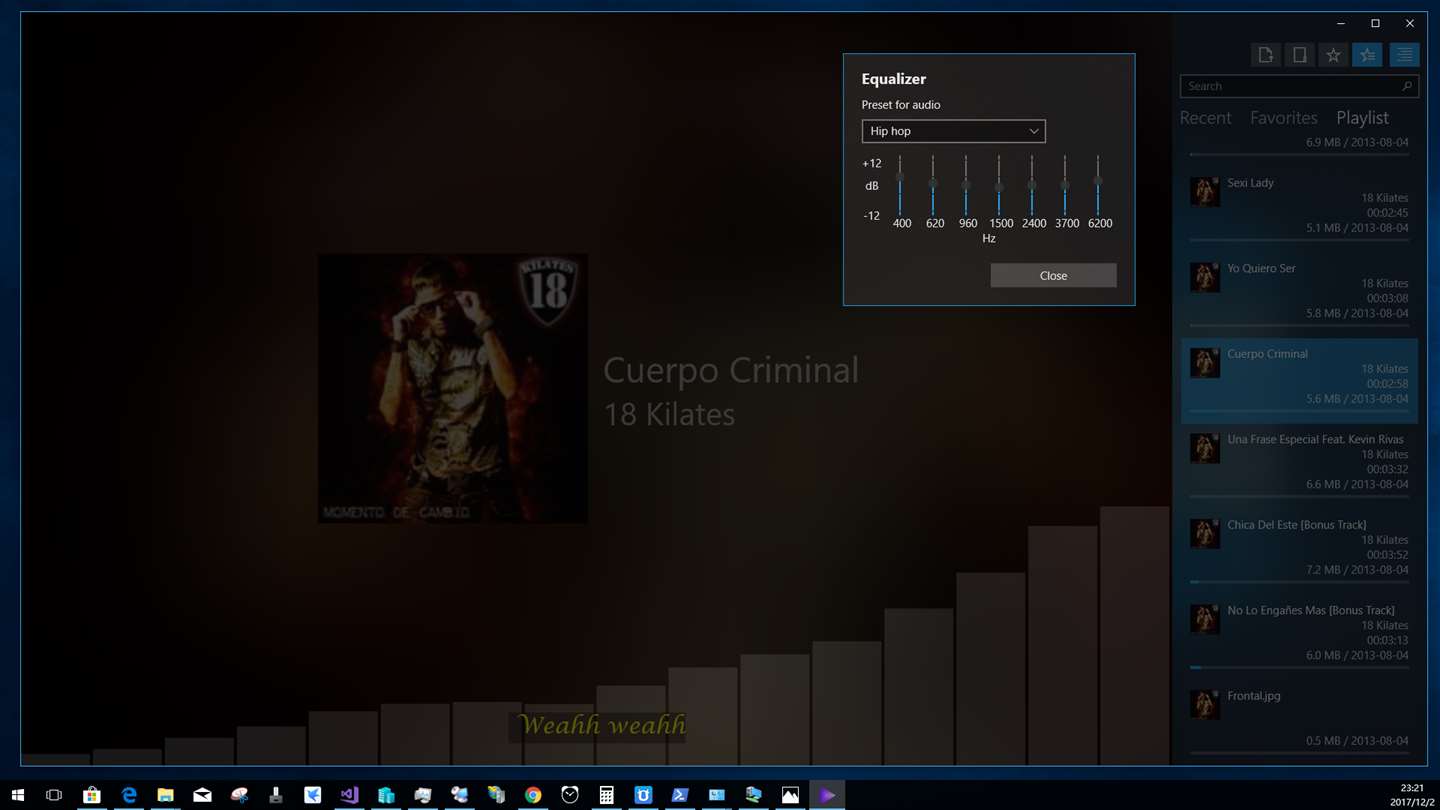Click the search magnifier icon

1407,86
